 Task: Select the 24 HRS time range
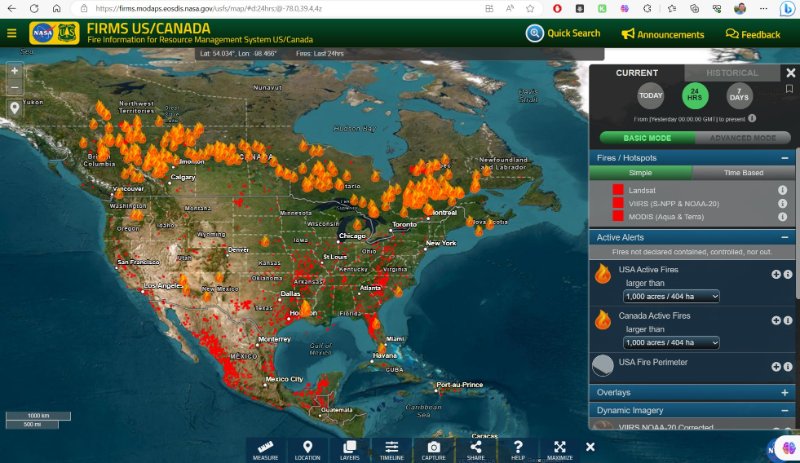695,95
